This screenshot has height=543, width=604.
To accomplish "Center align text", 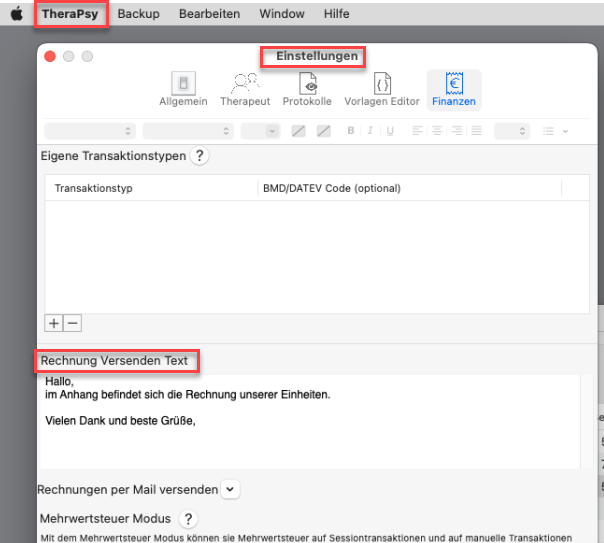I will (437, 131).
